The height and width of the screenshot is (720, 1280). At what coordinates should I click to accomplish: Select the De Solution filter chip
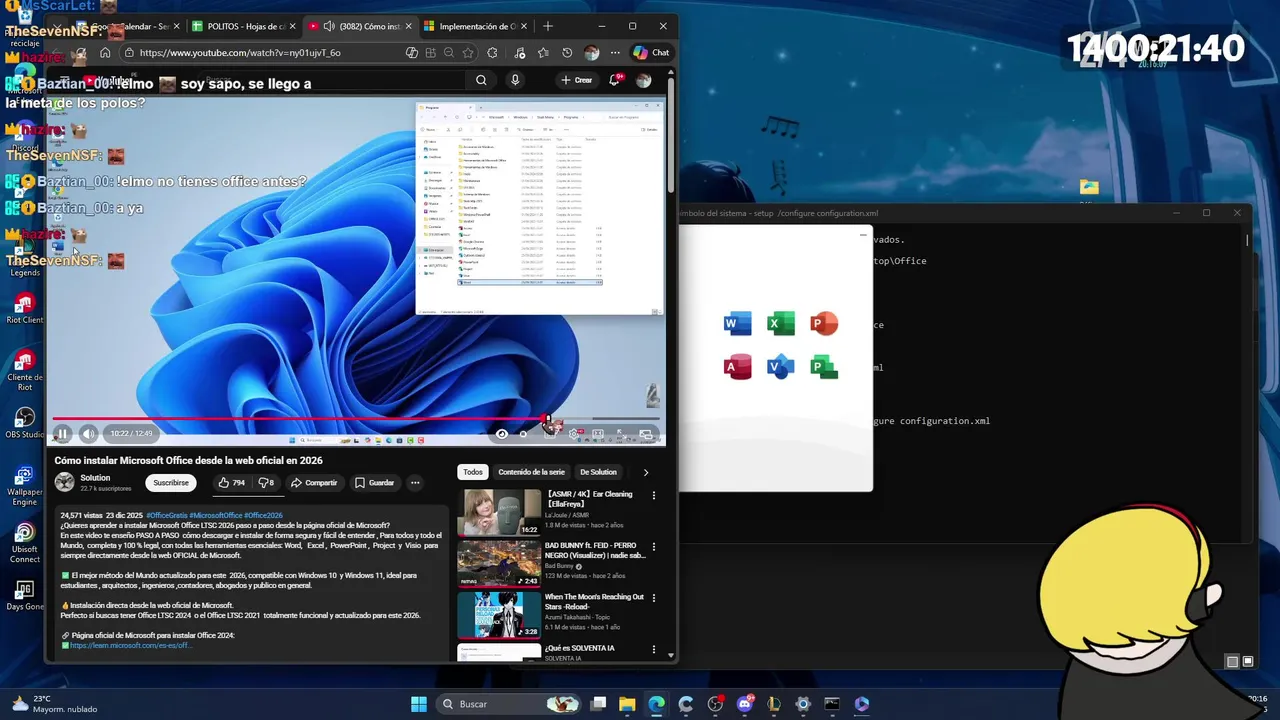[598, 472]
